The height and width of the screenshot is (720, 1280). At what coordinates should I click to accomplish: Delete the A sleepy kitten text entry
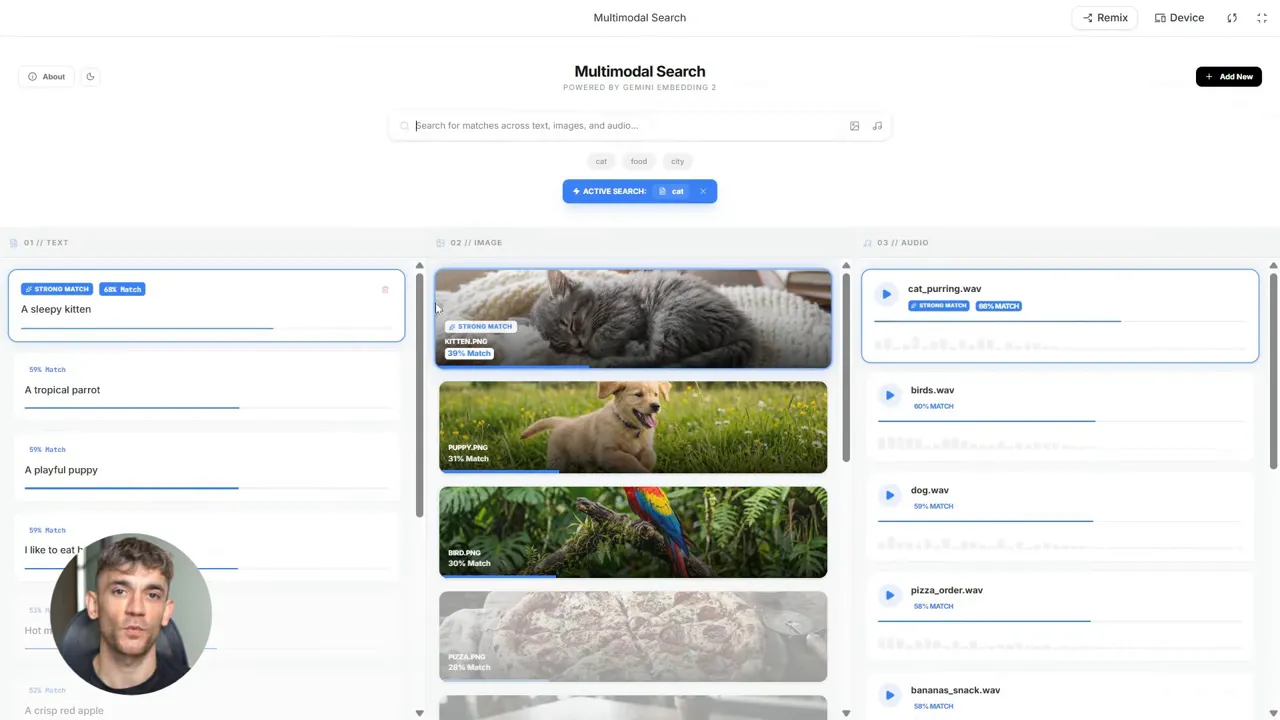click(x=385, y=290)
